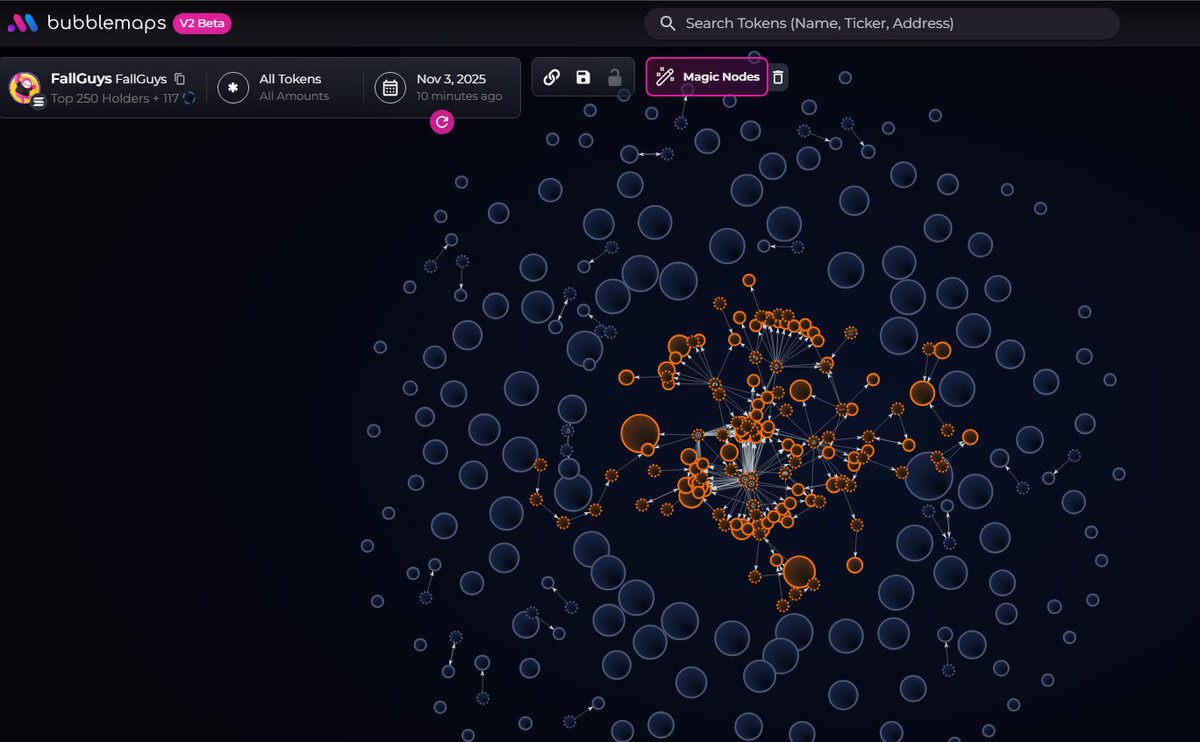Click the search magnifier icon
The width and height of the screenshot is (1200, 742).
(x=667, y=23)
